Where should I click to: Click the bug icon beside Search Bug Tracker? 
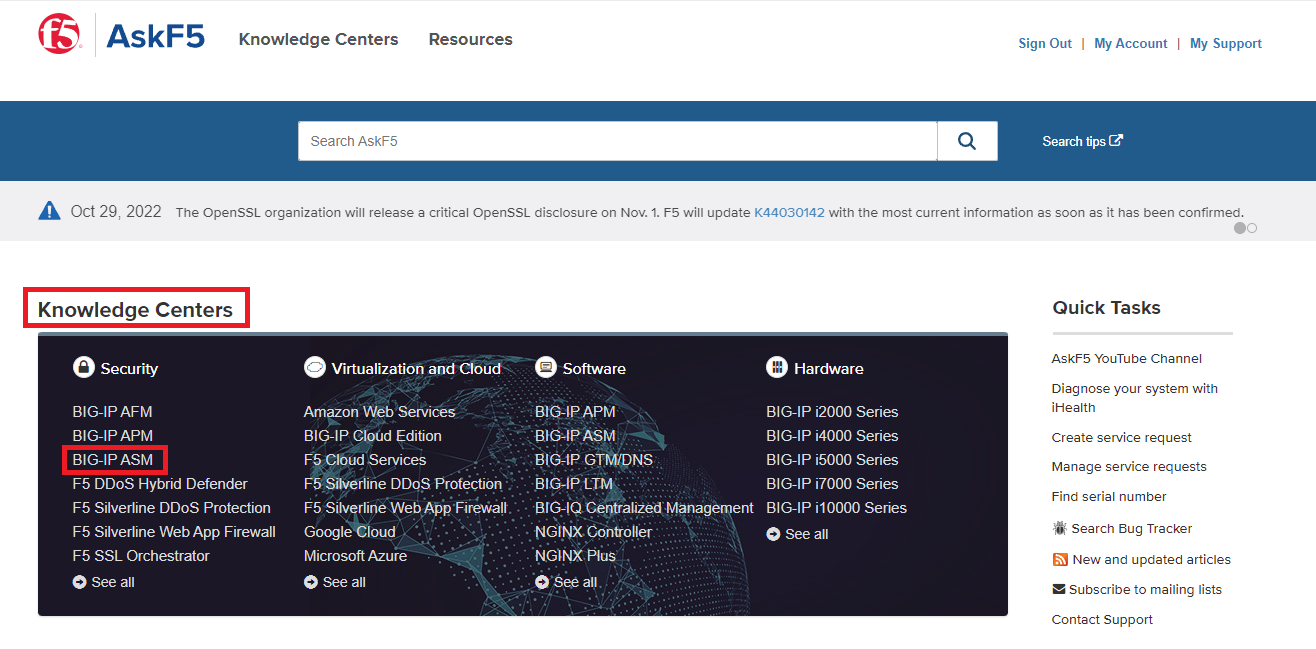coord(1060,528)
